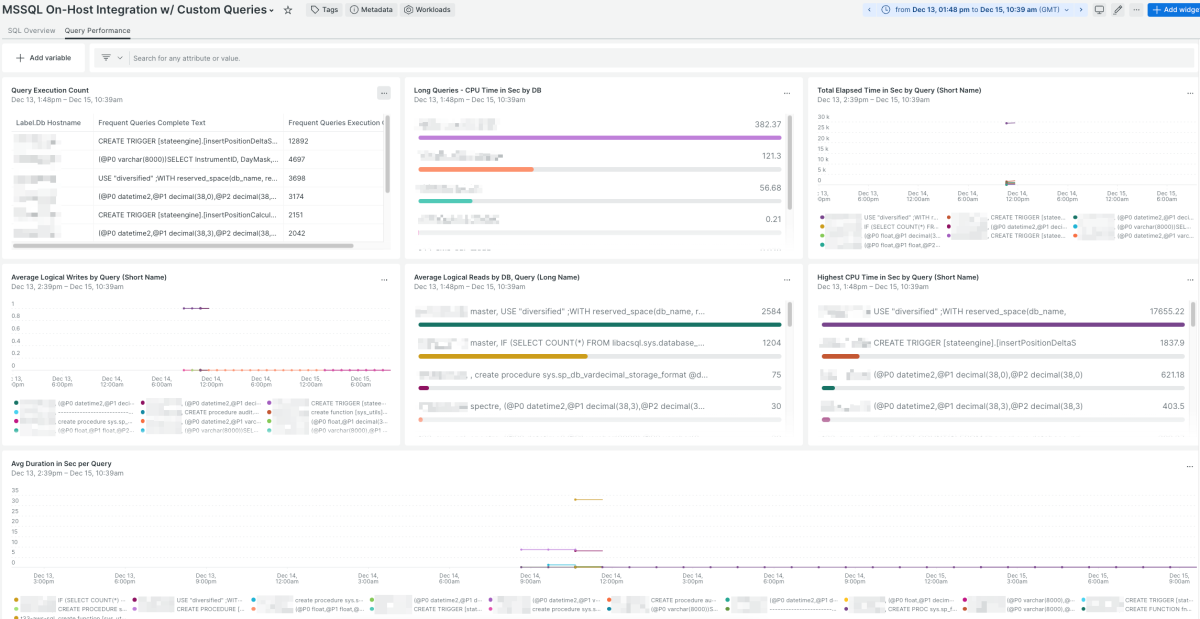Open the filter type dropdown

tap(111, 58)
